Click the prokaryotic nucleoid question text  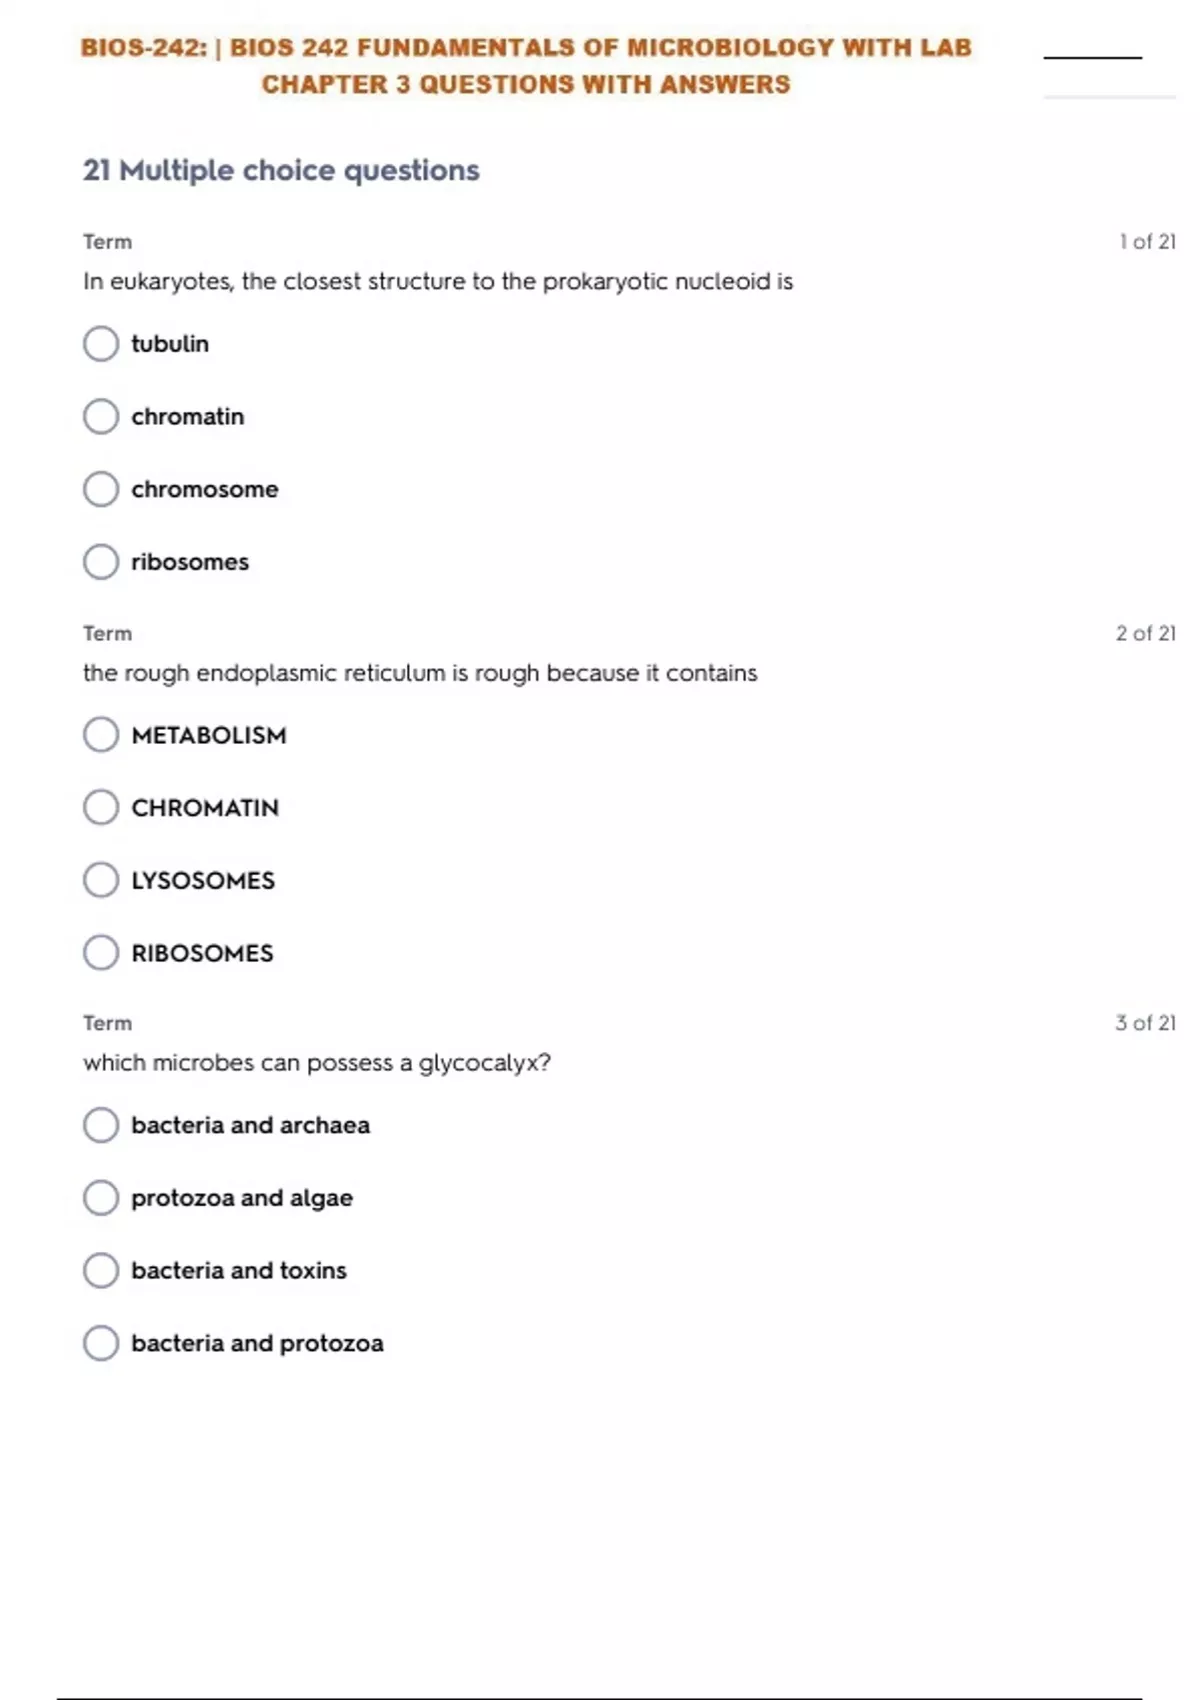[x=438, y=282]
